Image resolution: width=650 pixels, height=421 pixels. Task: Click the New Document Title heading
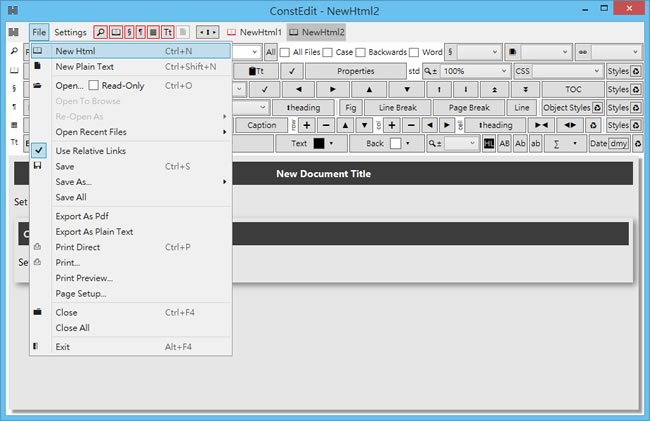[323, 174]
